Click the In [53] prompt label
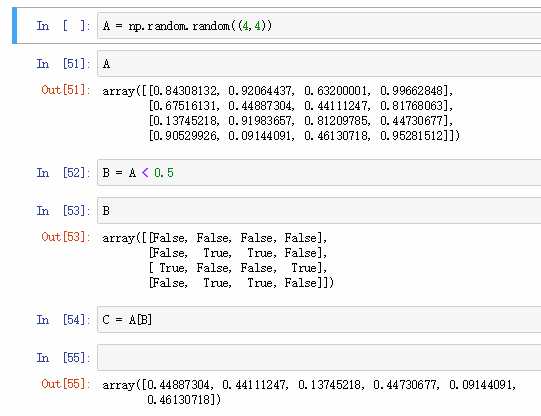541x416 pixels. click(x=63, y=210)
